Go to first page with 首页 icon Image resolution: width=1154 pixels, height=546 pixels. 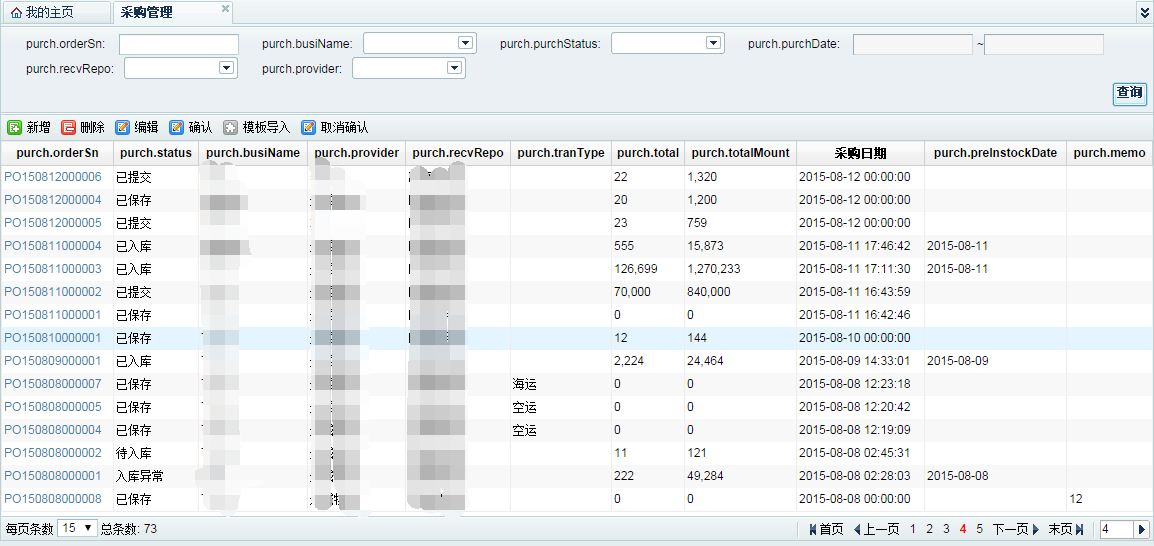pos(814,529)
